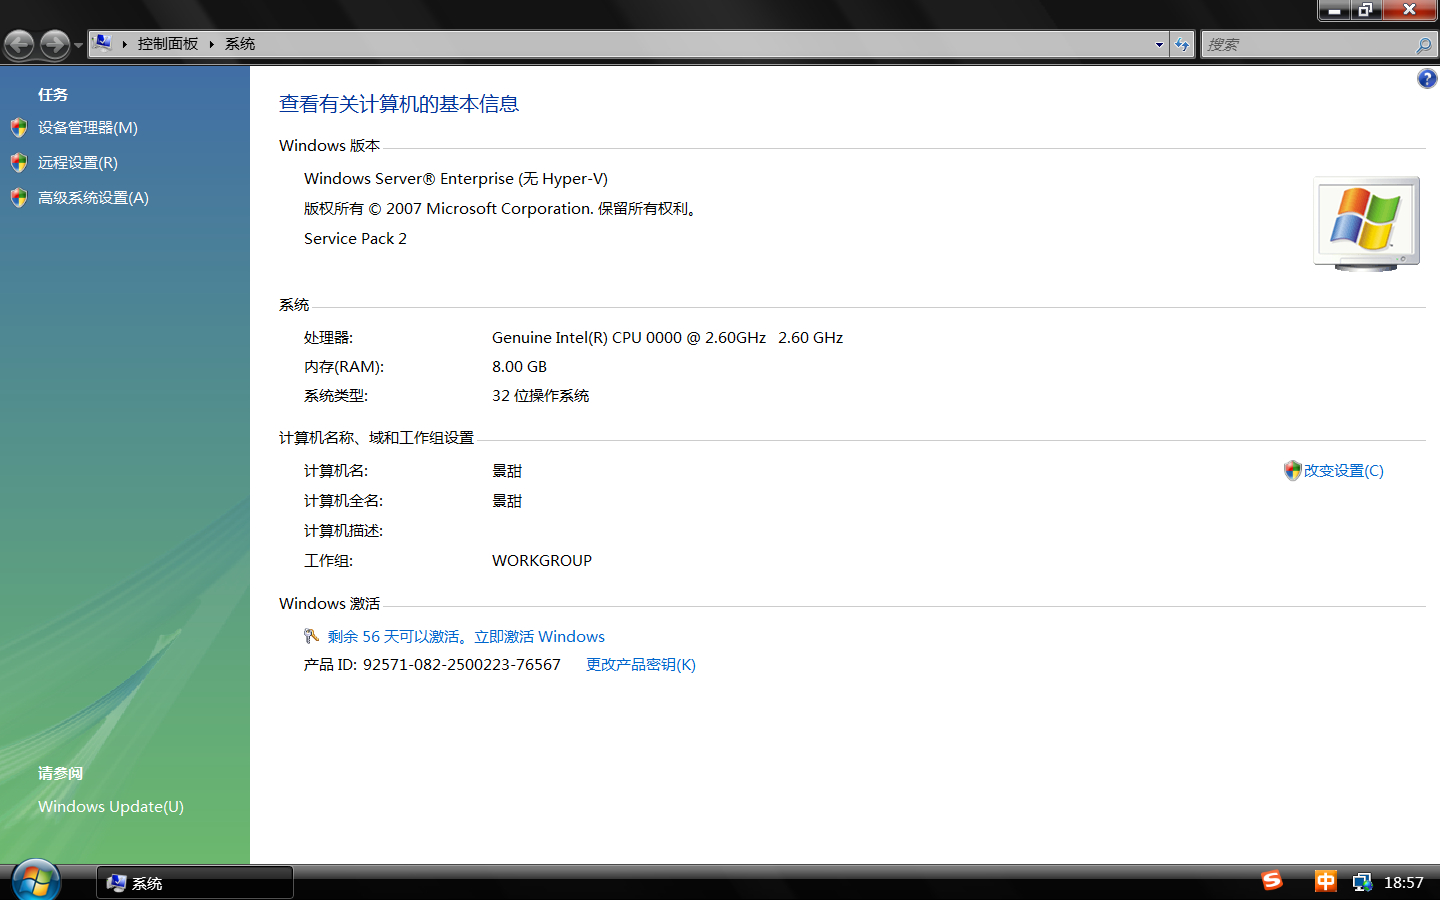Image resolution: width=1440 pixels, height=900 pixels.
Task: Open Help via the question mark icon
Action: [x=1427, y=79]
